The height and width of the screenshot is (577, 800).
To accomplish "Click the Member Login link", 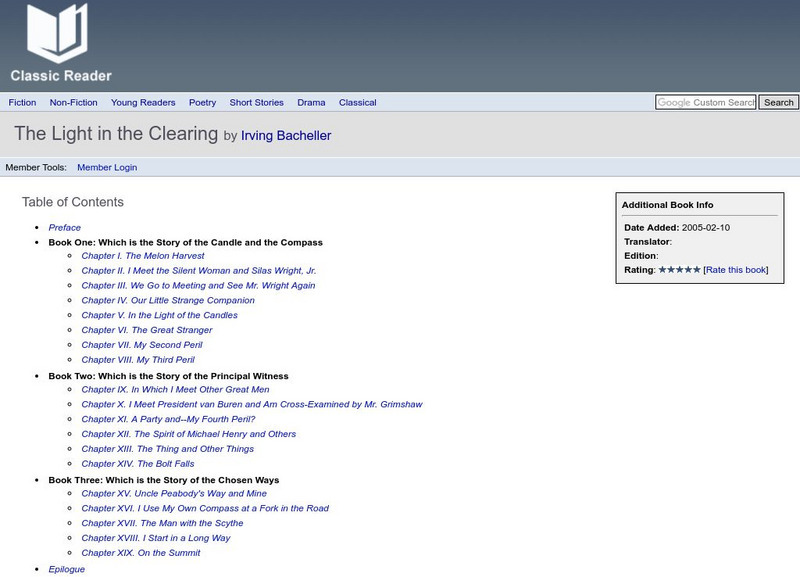I will point(107,167).
